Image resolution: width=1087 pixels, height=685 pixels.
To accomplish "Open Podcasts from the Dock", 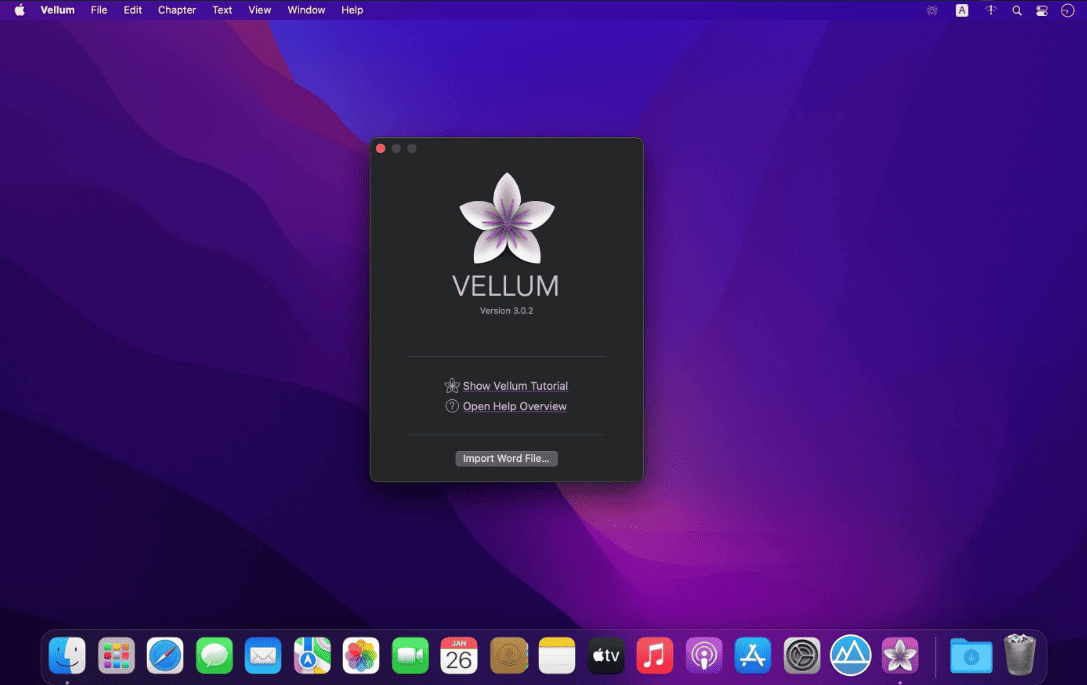I will point(704,655).
